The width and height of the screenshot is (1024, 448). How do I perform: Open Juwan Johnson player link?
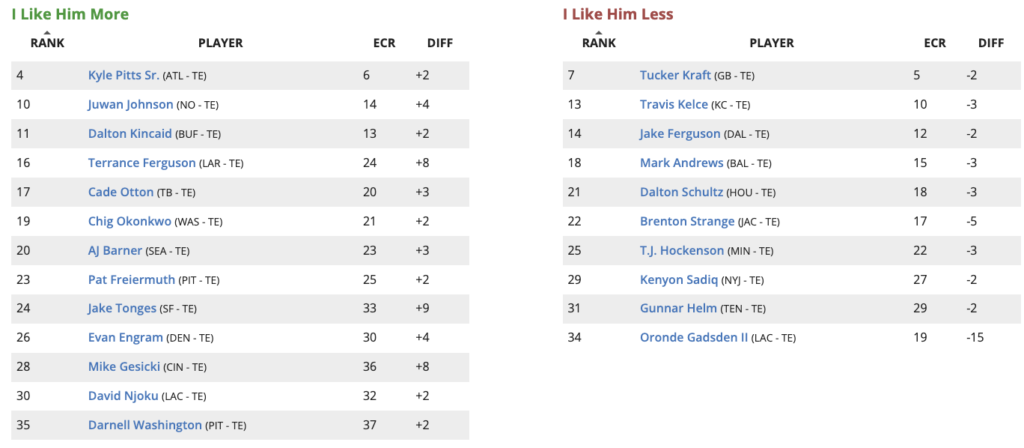pyautogui.click(x=131, y=104)
